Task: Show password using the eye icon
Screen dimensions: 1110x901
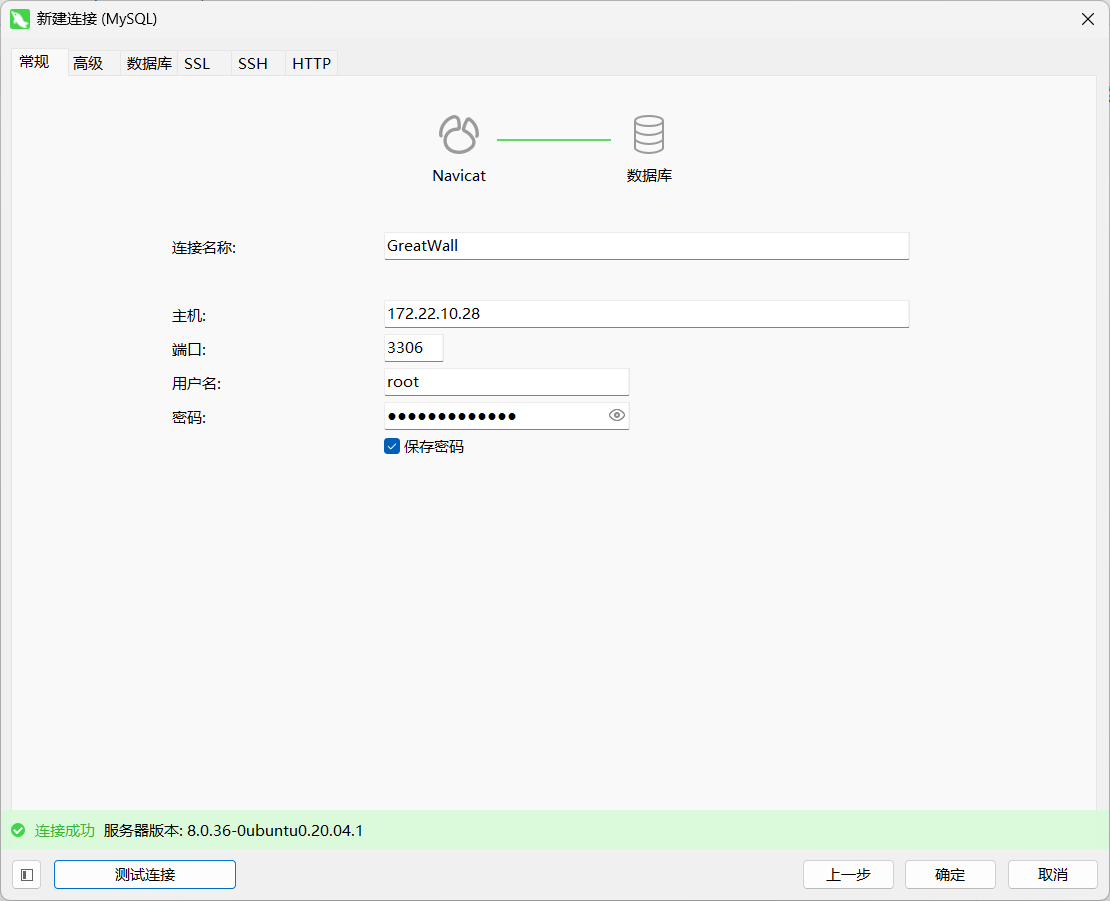Action: click(x=617, y=415)
